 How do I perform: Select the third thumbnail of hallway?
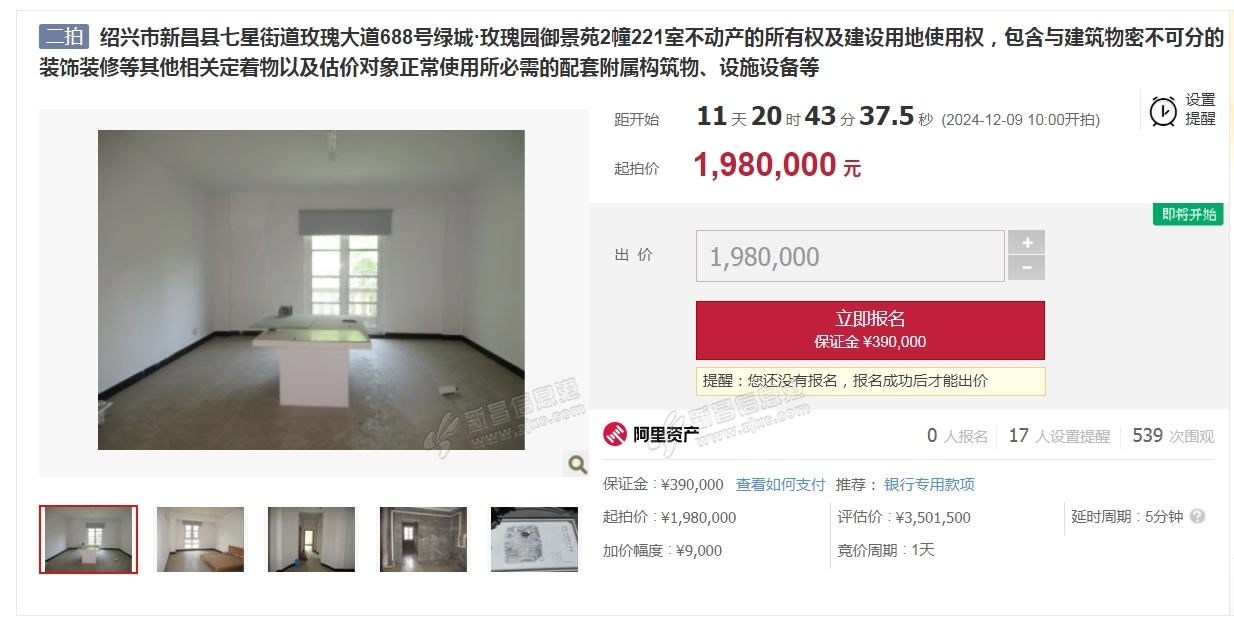coord(311,539)
